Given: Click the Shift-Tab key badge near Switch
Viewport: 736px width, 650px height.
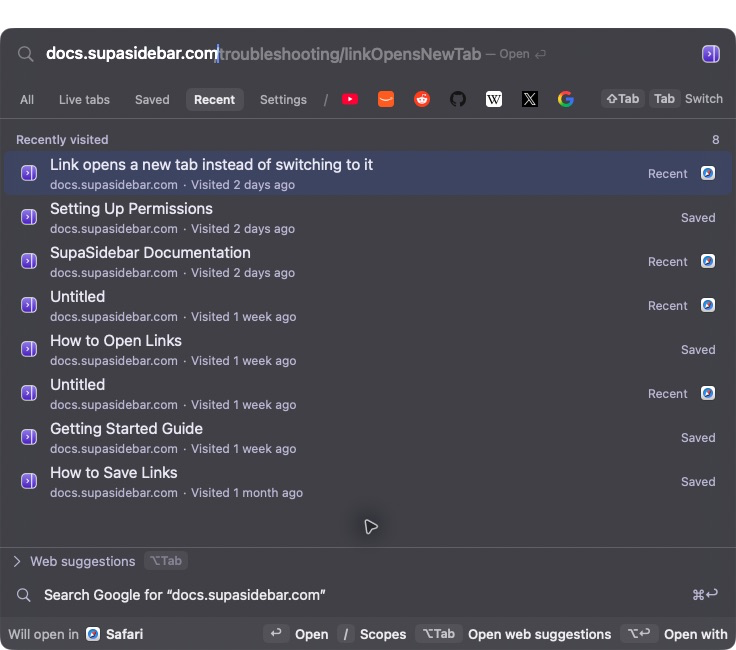Looking at the screenshot, I should click(x=622, y=99).
